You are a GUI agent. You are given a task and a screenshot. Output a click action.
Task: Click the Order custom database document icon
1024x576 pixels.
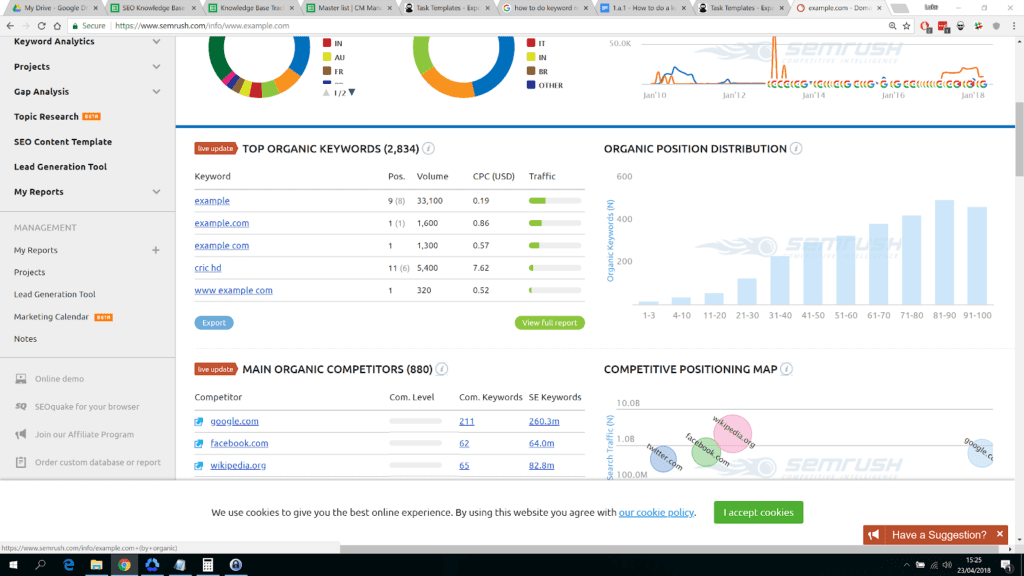21,462
